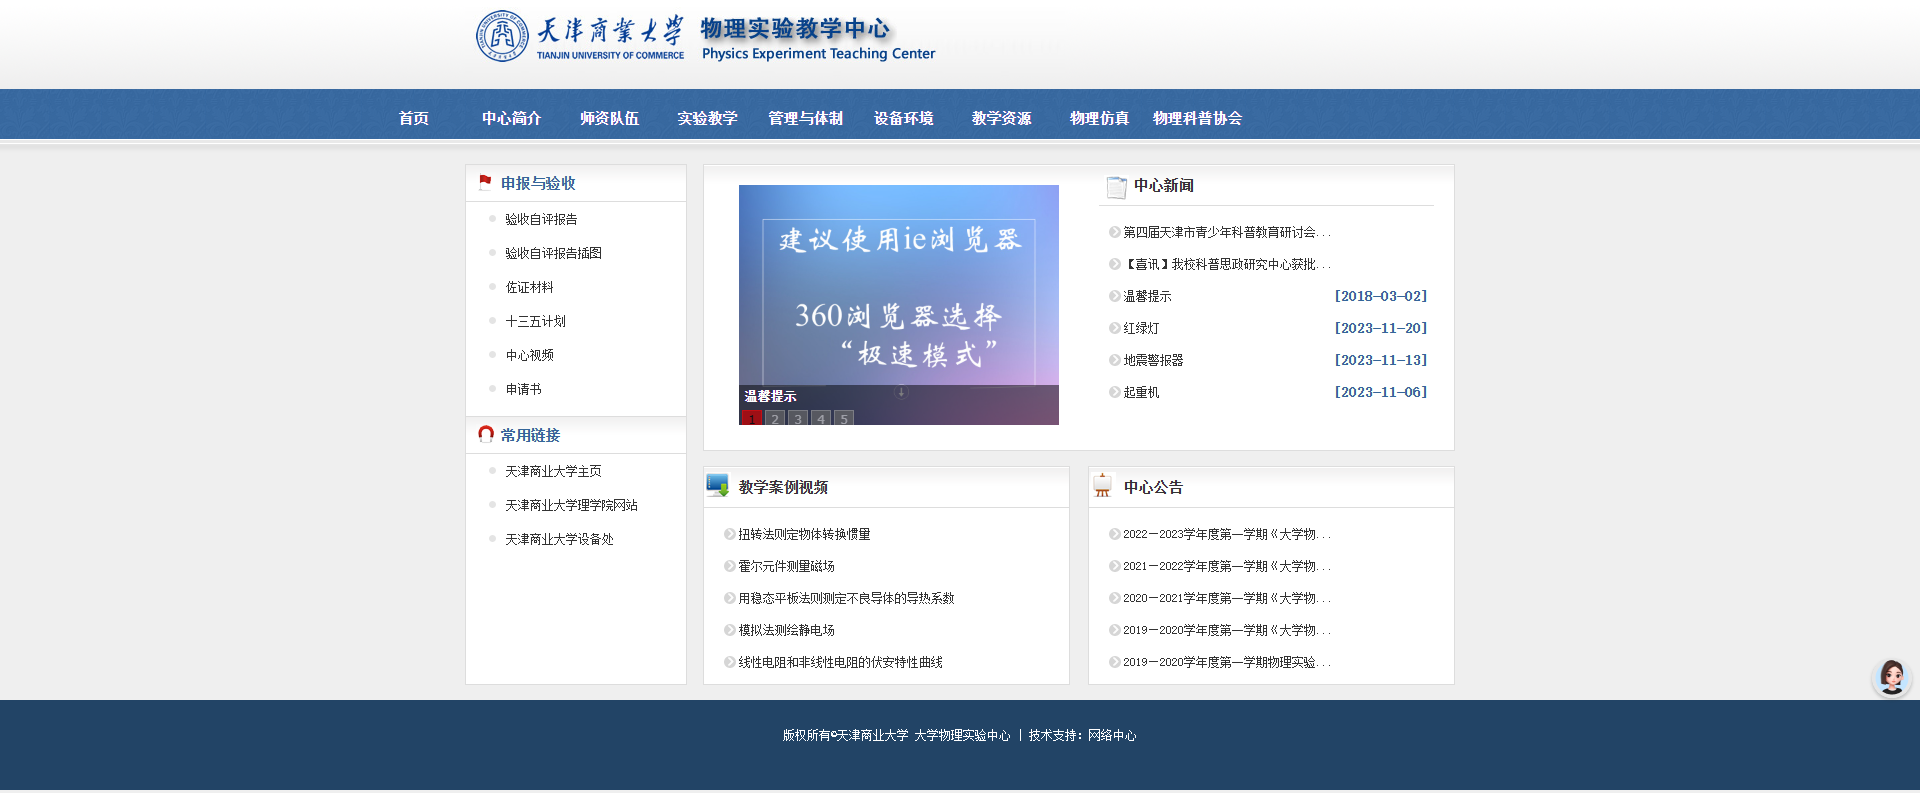Open announcement 2019—2020学年度第一学期《大学物

point(1226,630)
